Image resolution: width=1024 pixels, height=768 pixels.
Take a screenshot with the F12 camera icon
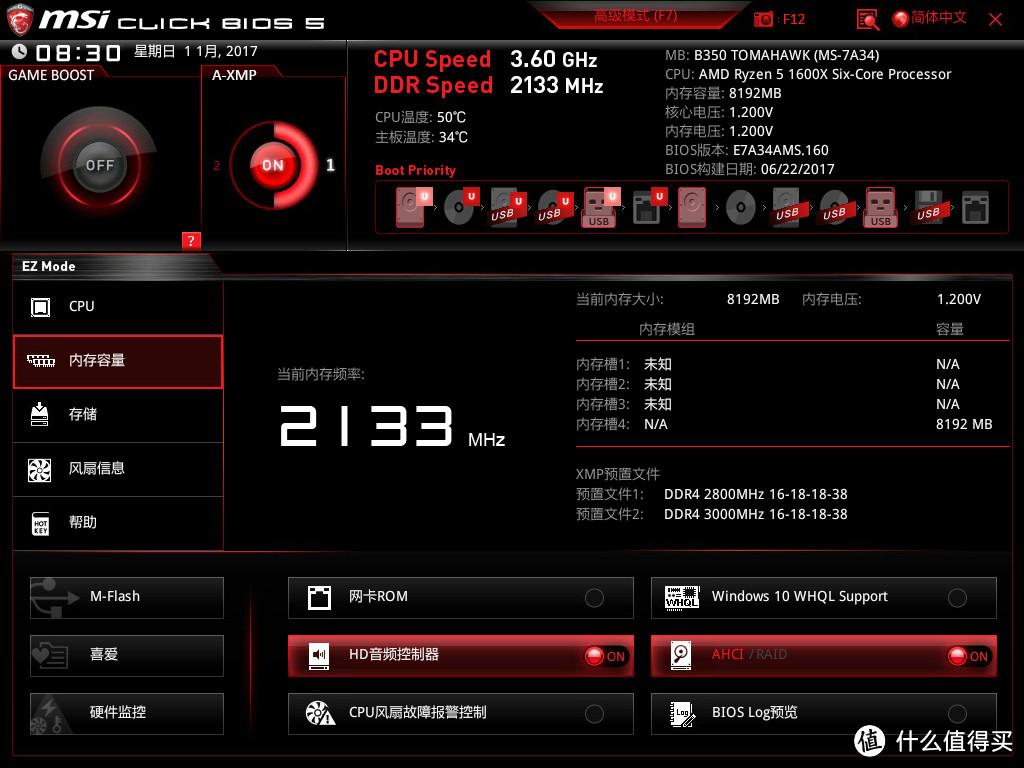coord(763,20)
